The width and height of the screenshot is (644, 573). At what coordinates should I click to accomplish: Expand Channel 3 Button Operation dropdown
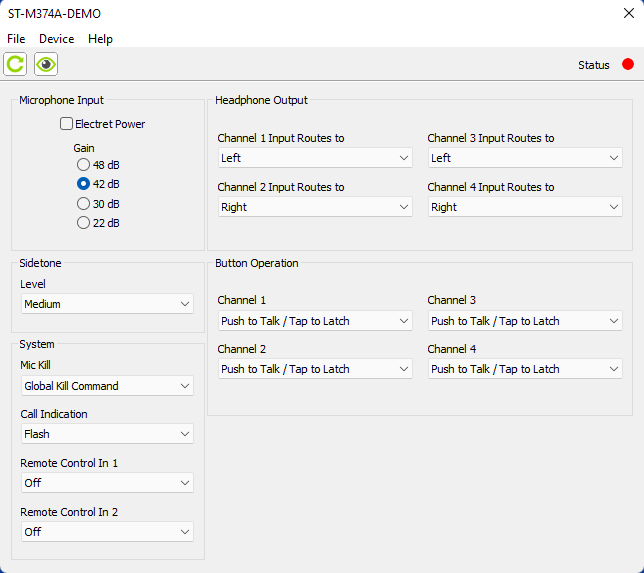pyautogui.click(x=525, y=321)
